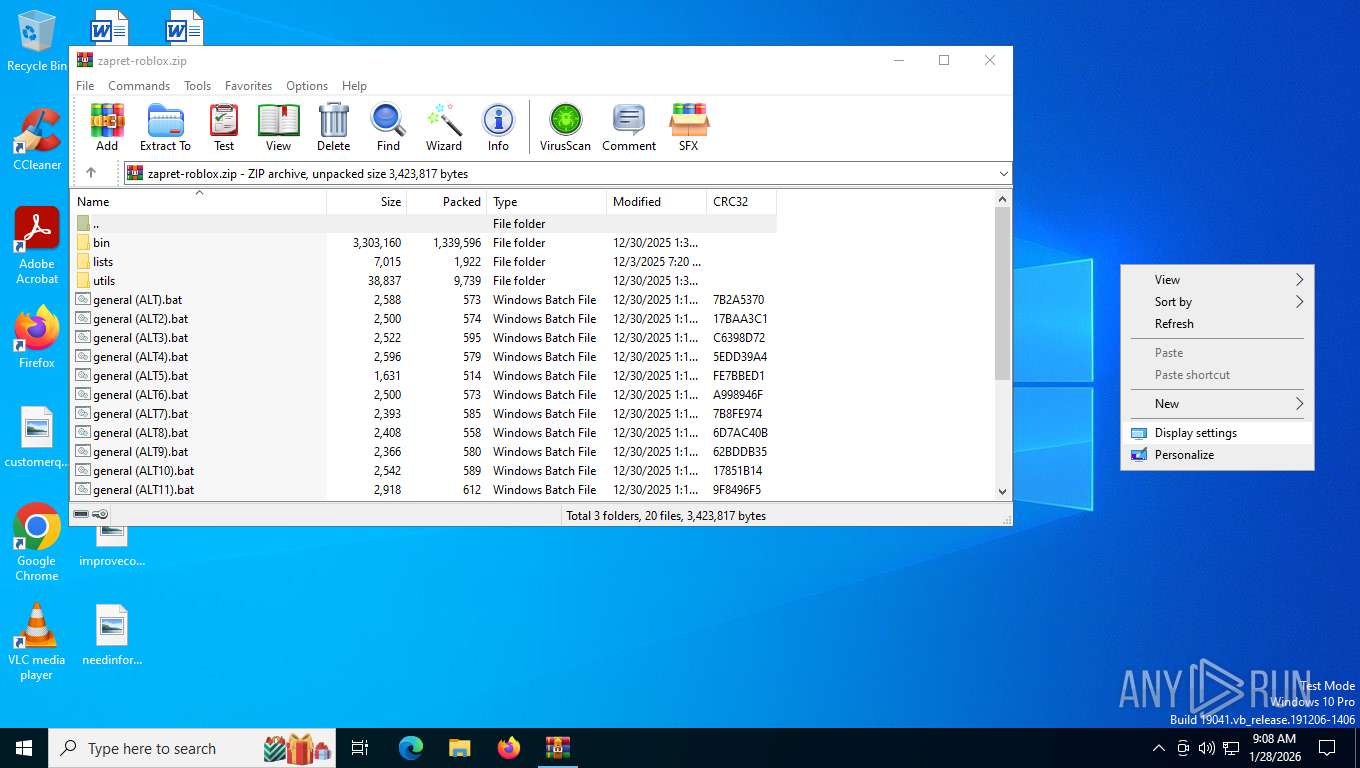Click the Add toolbar icon
1360x768 pixels.
107,127
